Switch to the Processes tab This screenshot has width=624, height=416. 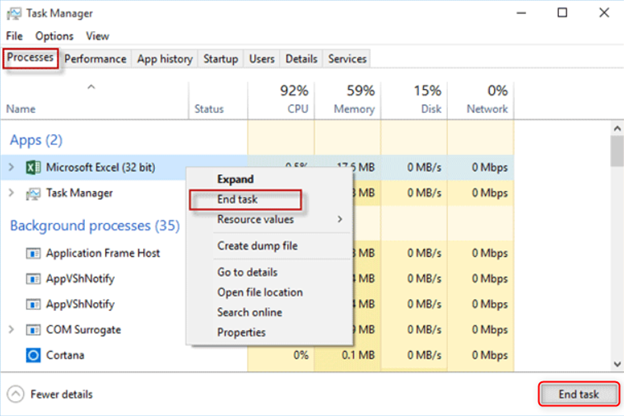[x=30, y=58]
